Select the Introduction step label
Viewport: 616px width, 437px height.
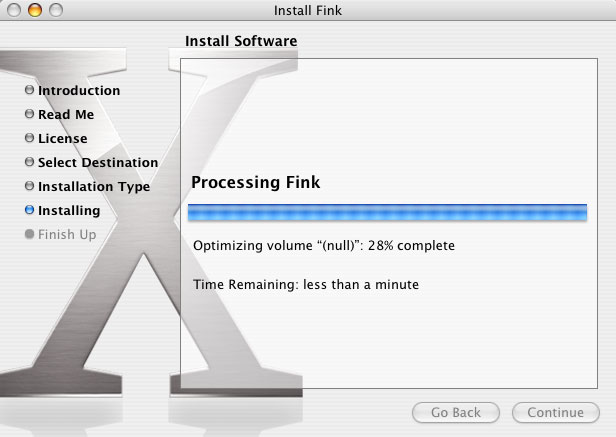pos(79,90)
